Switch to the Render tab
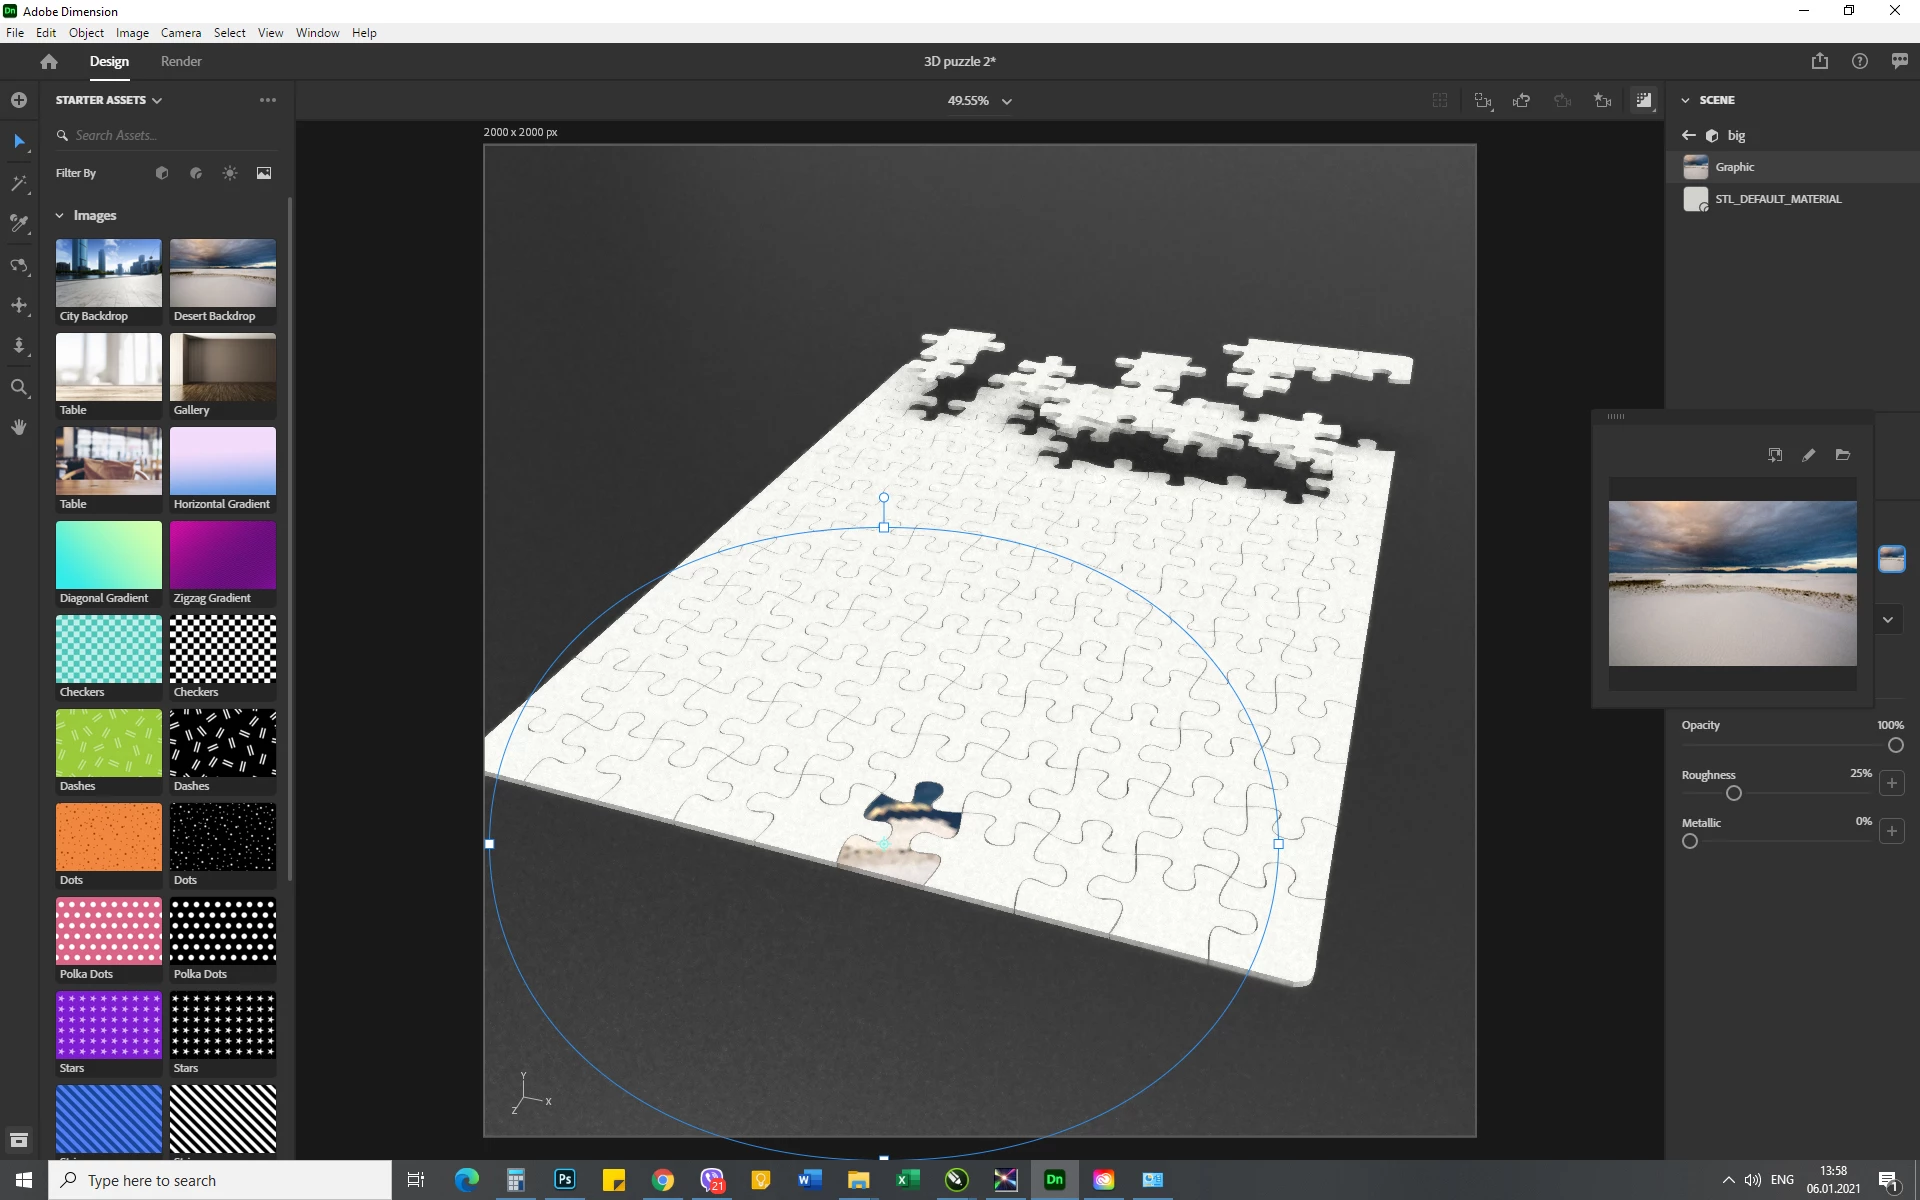The height and width of the screenshot is (1200, 1920). click(x=181, y=61)
